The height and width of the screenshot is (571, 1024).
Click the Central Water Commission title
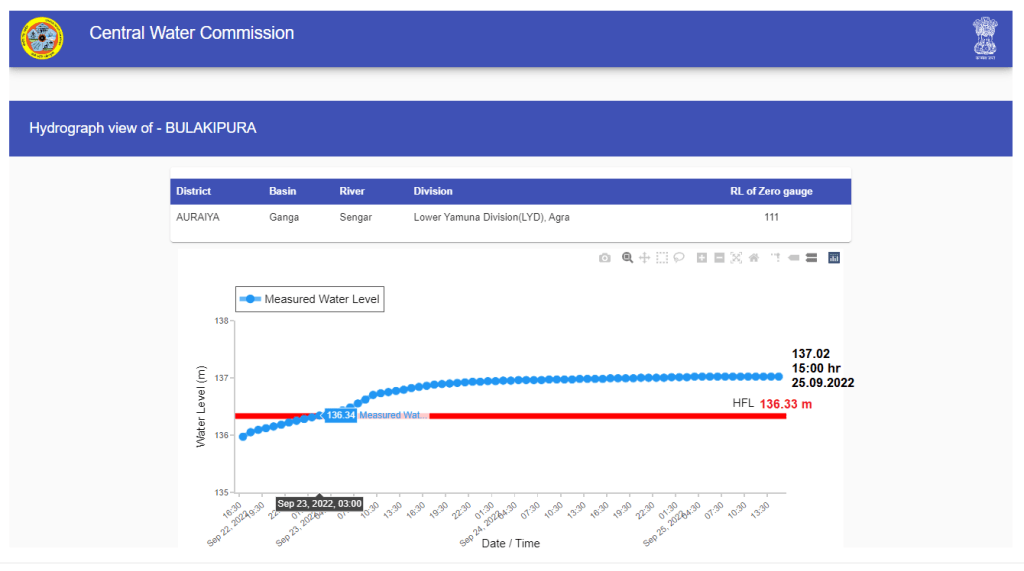click(192, 33)
